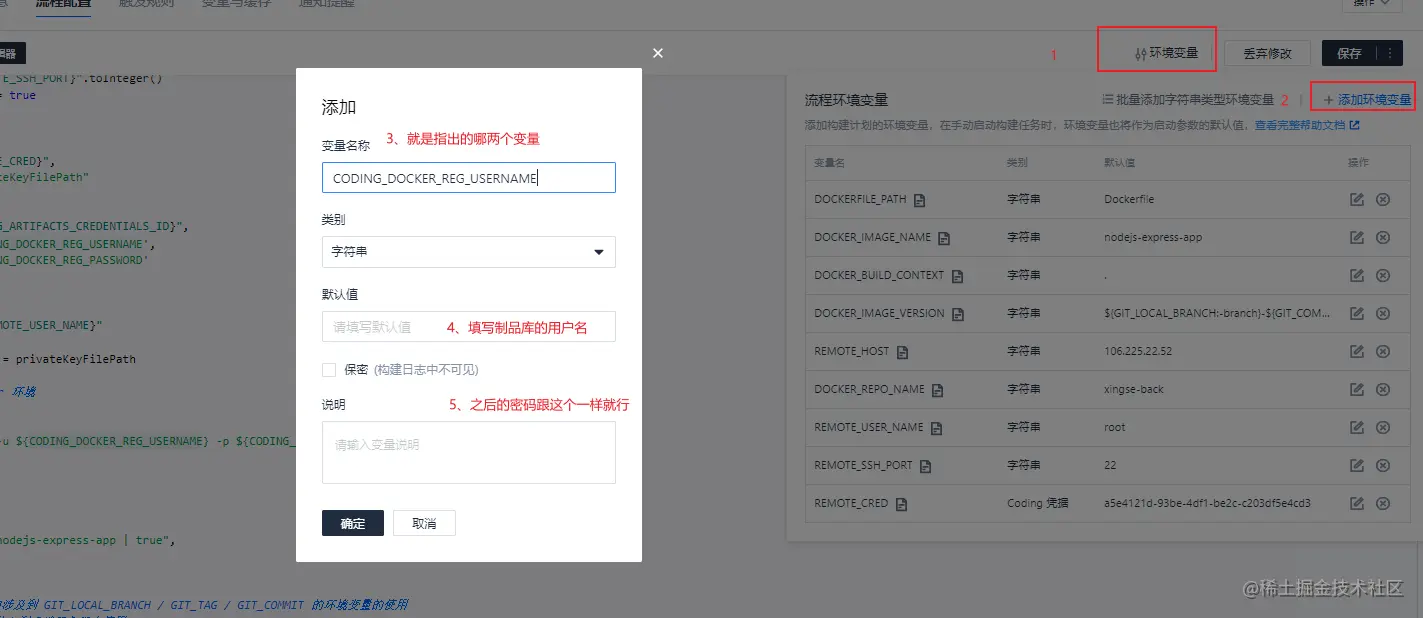Edit the DOCKER_IMAGE_VERSION variable
This screenshot has height=618, width=1423.
click(1357, 314)
